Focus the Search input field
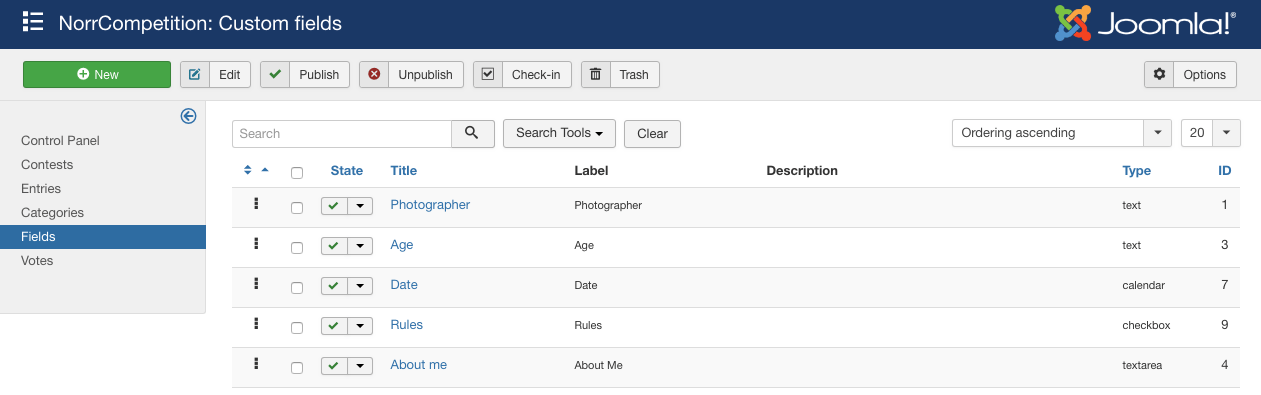1261x395 pixels. pos(342,133)
